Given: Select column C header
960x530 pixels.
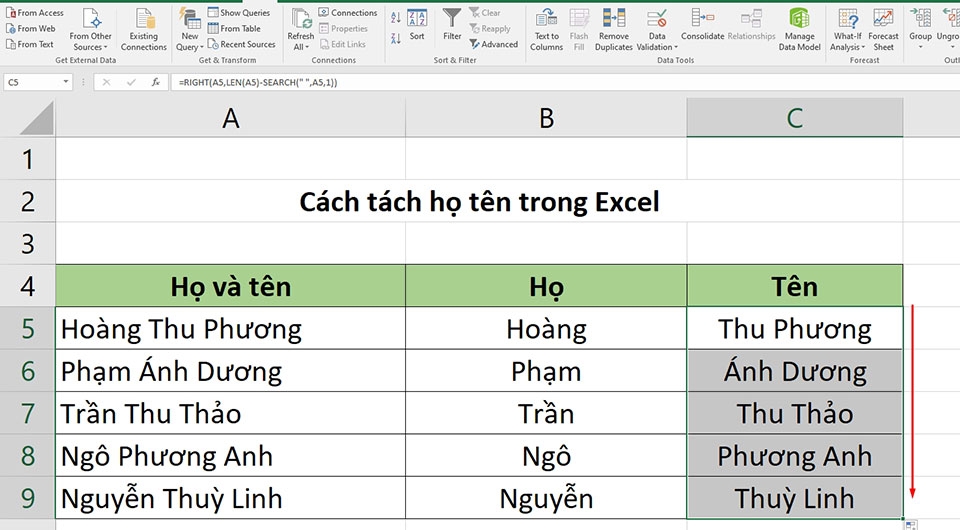Looking at the screenshot, I should tap(795, 118).
